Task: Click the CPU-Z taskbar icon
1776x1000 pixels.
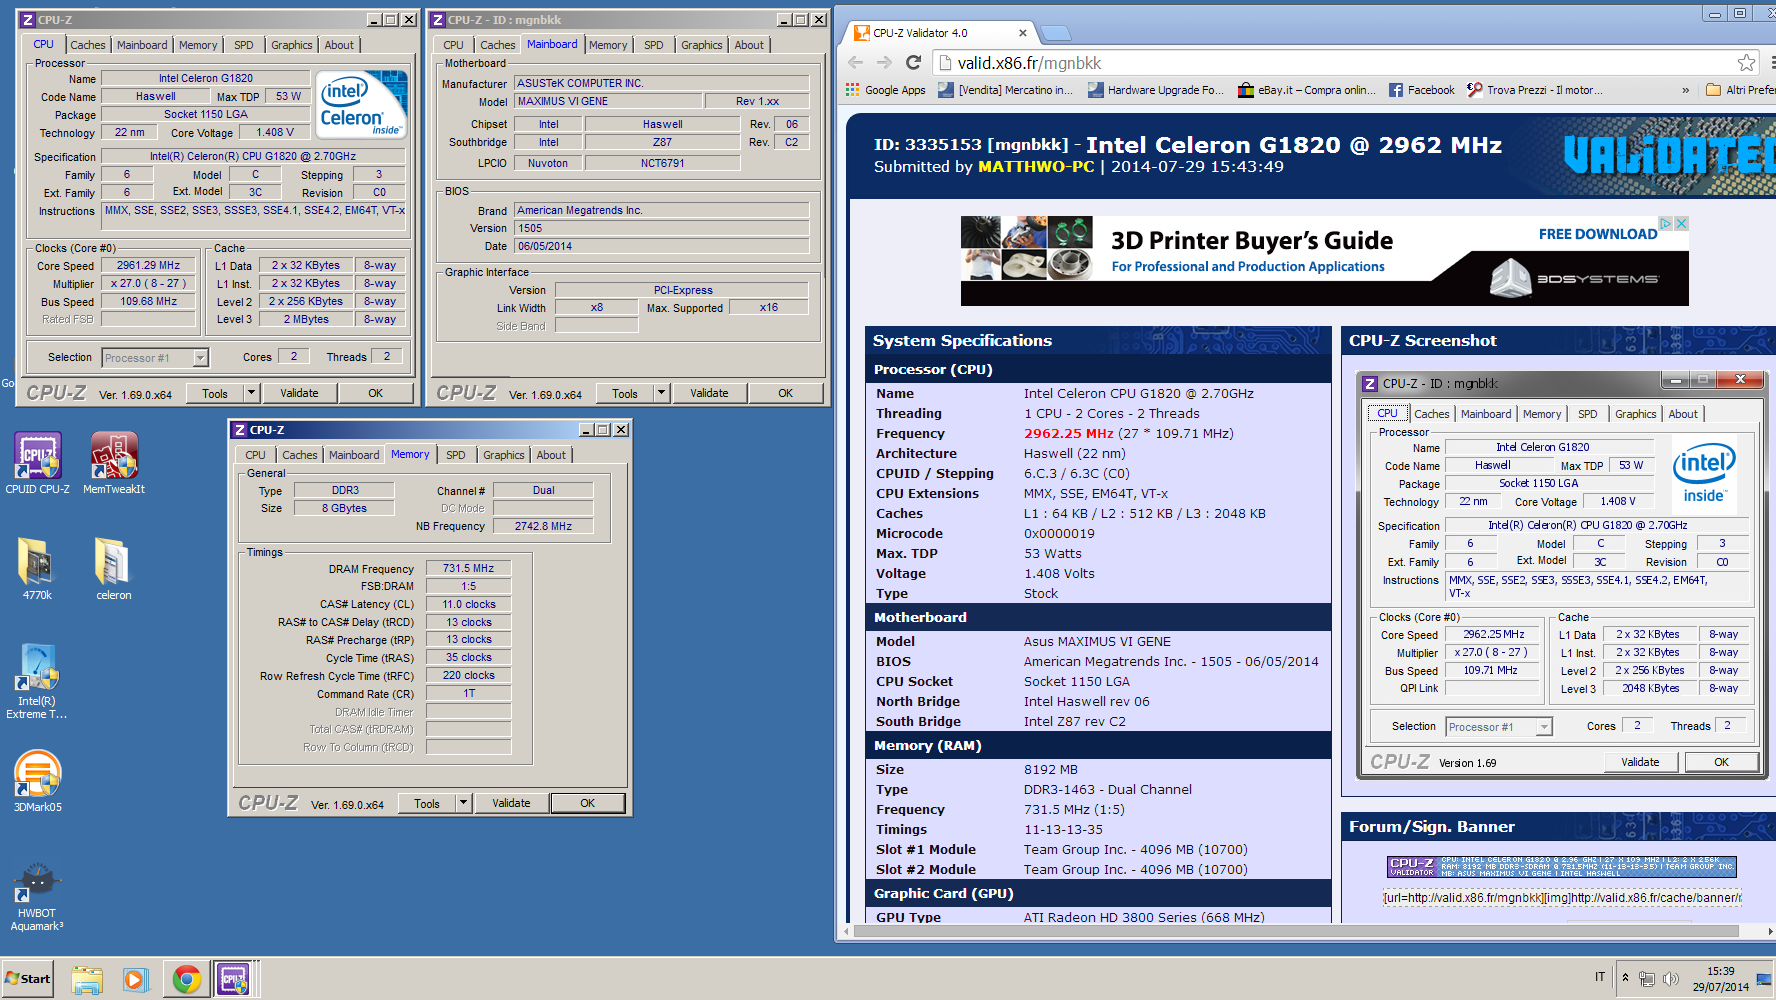Action: tap(233, 979)
